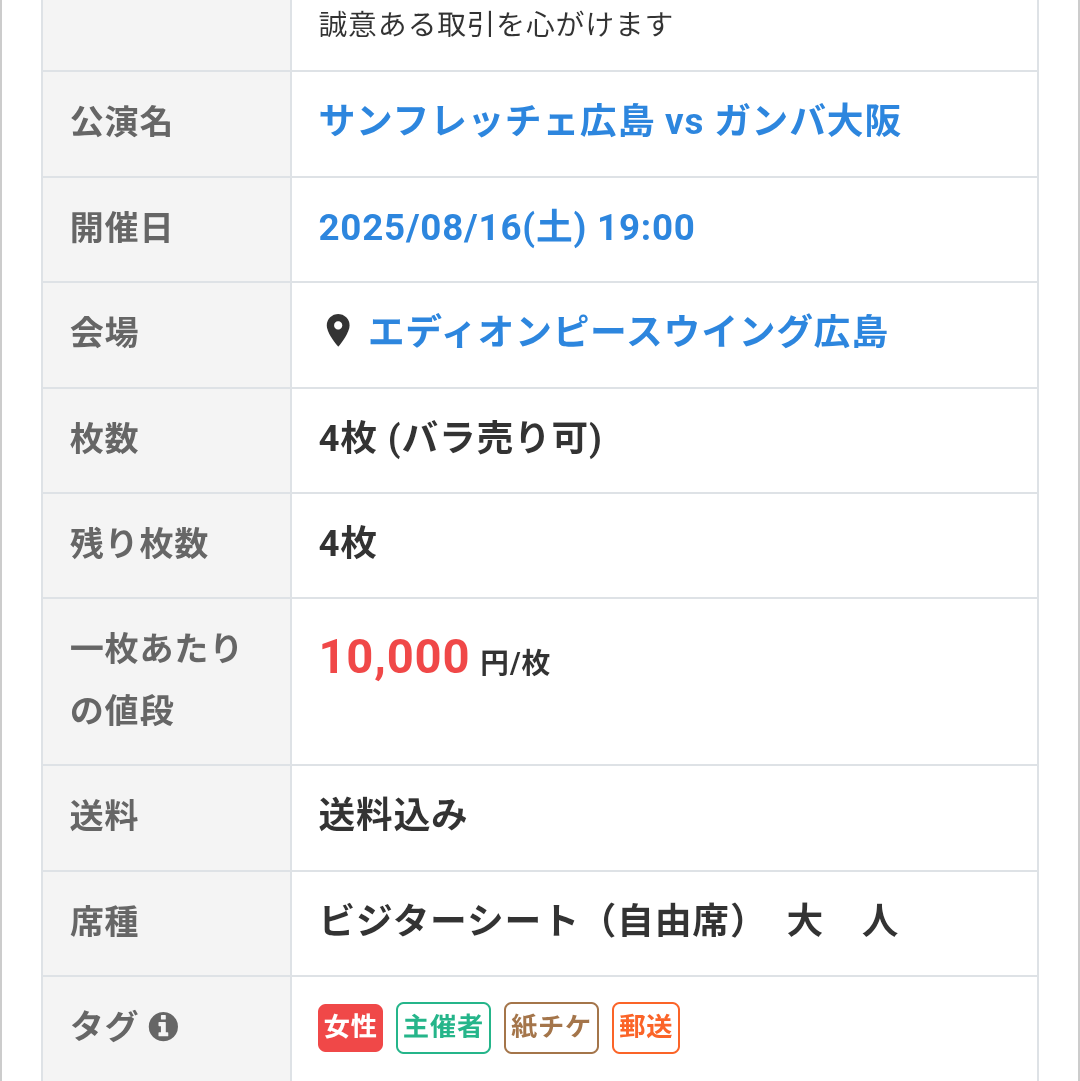Click the 公演名 row label
Screen dimensions: 1080x1081
[121, 123]
